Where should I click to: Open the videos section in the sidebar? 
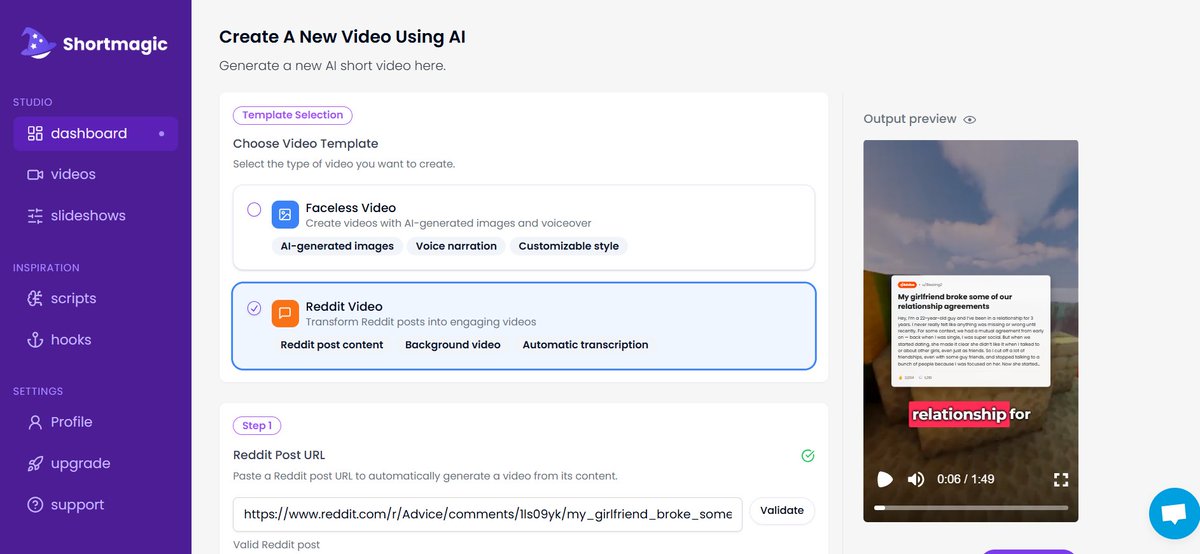[x=73, y=175]
